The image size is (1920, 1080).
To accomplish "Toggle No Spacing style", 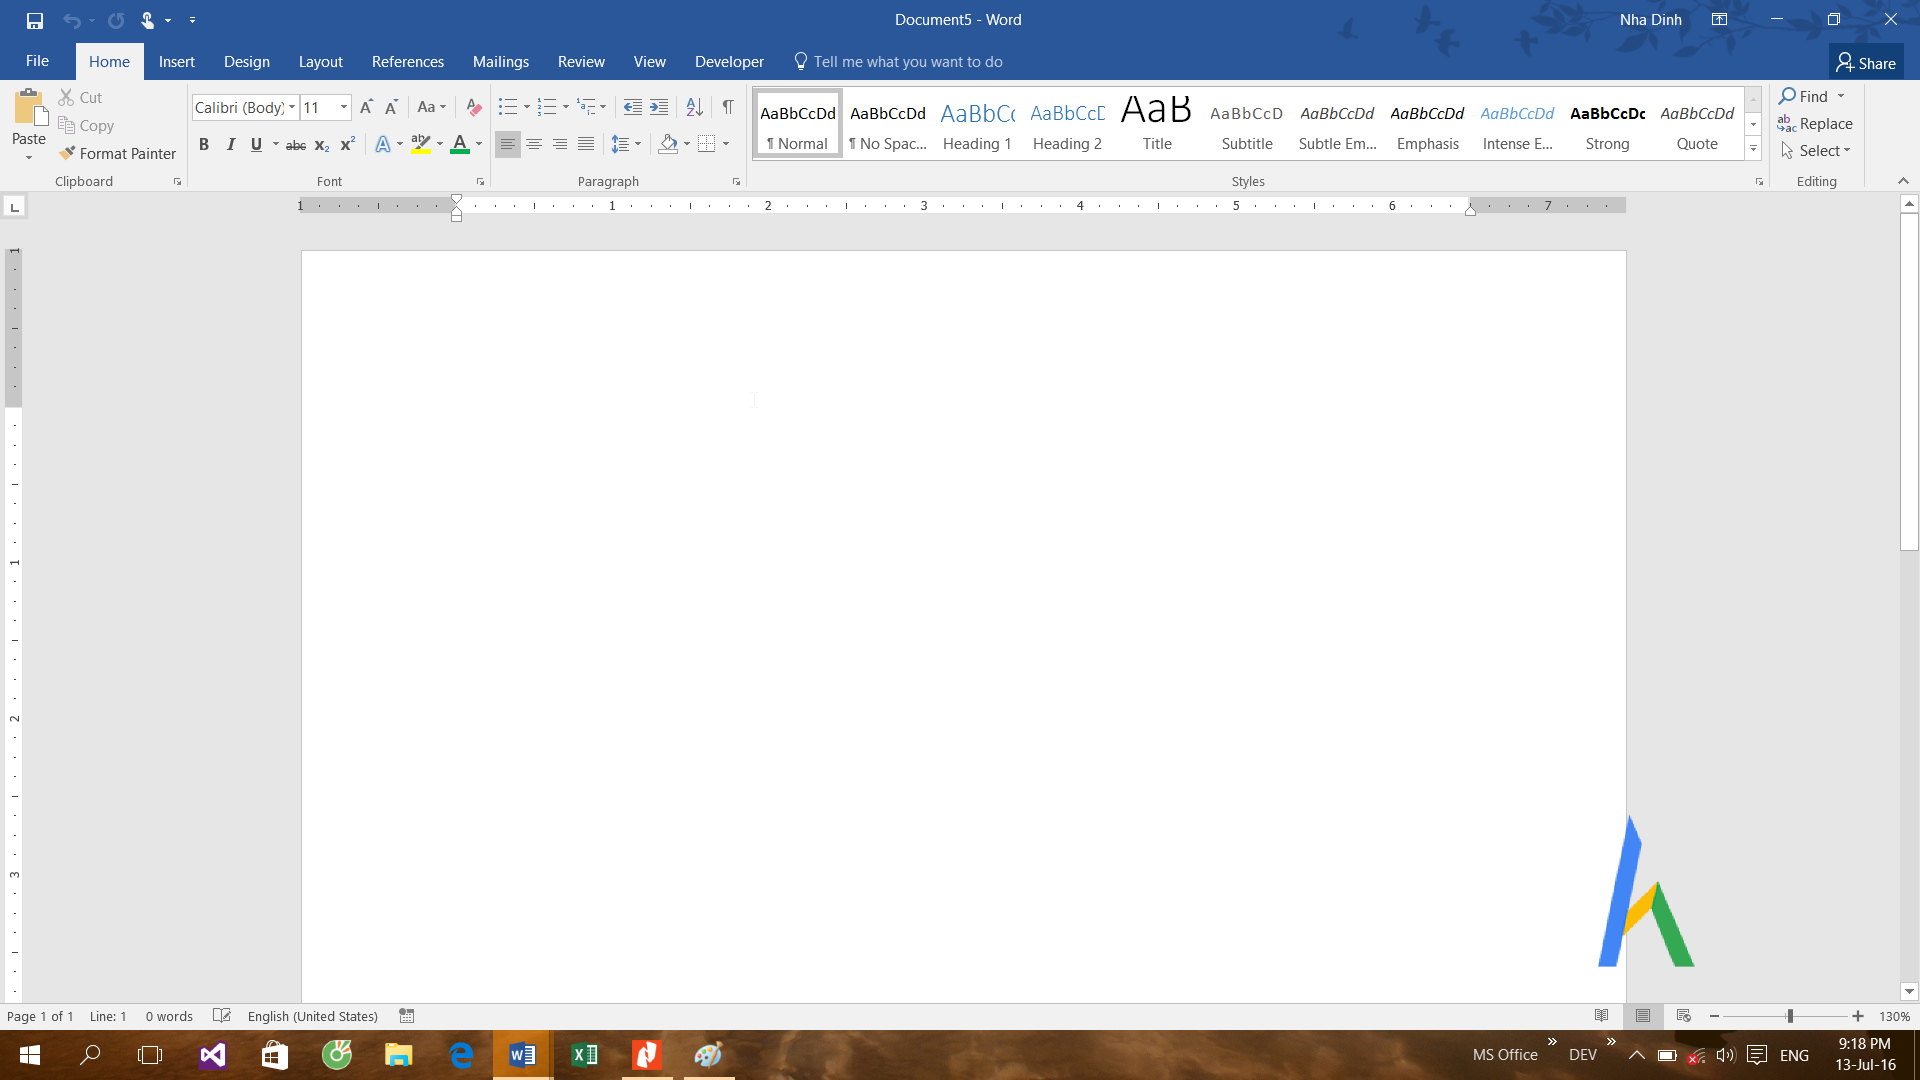I will pyautogui.click(x=887, y=125).
